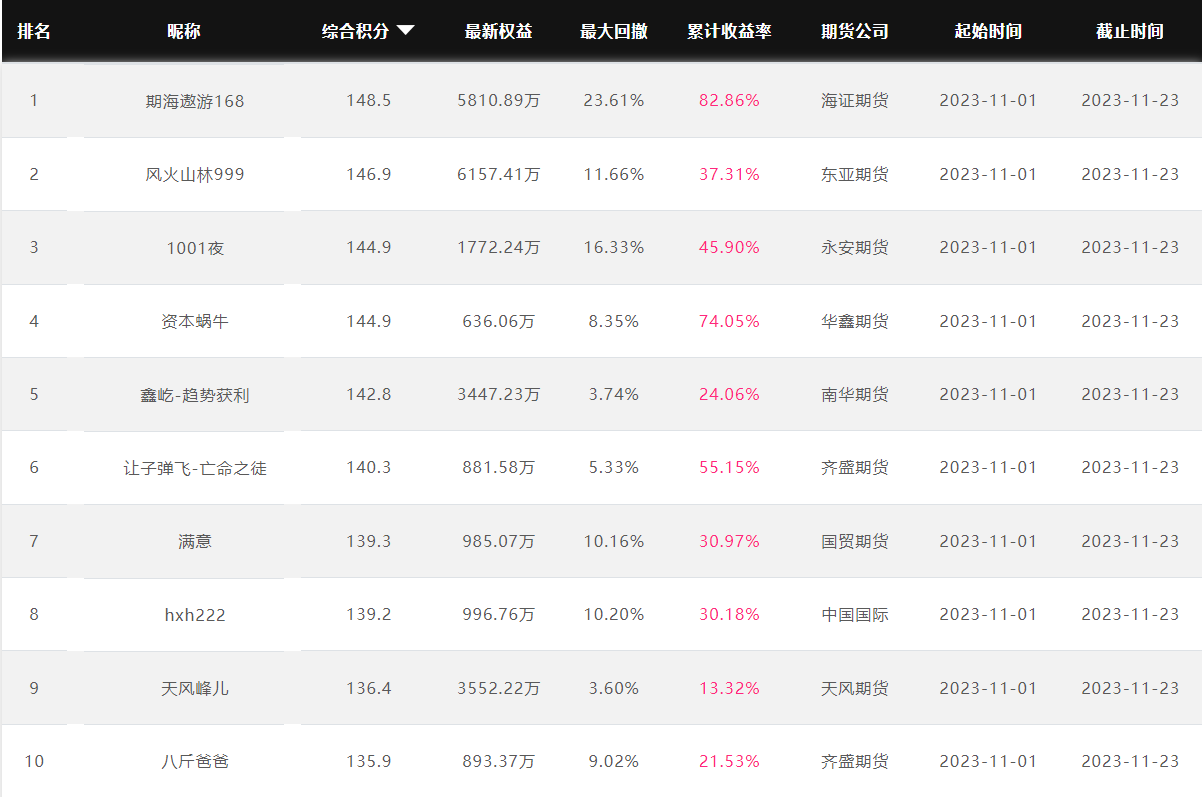Click the drawdown value 23.61%
Viewport: 1202px width, 797px height.
pos(614,100)
